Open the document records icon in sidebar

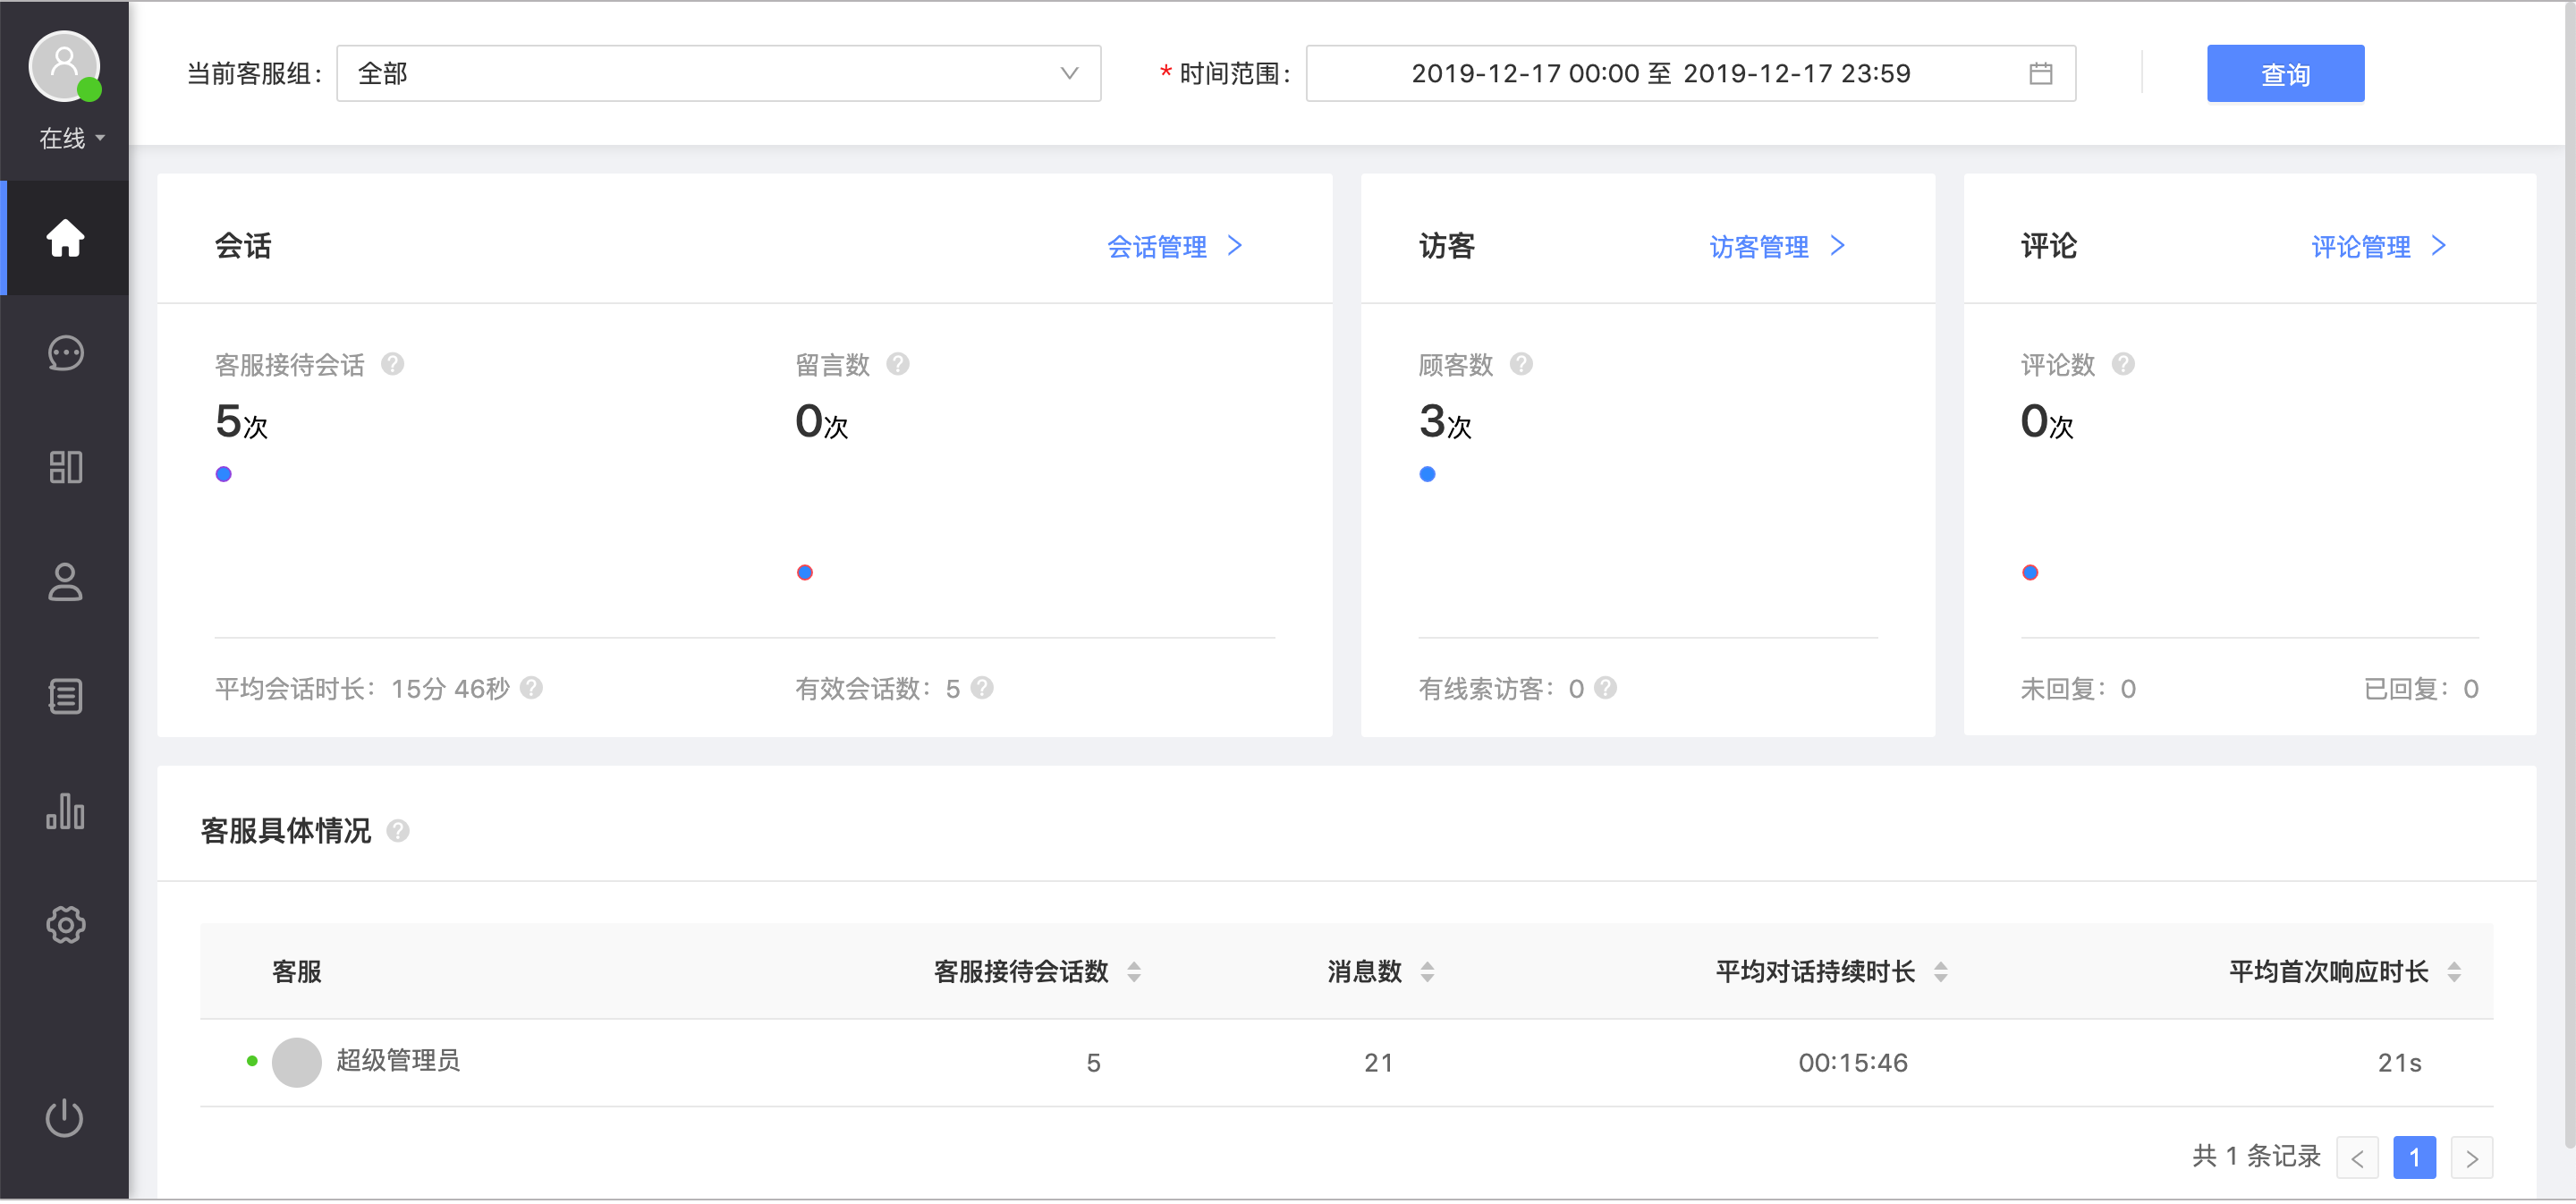(64, 697)
